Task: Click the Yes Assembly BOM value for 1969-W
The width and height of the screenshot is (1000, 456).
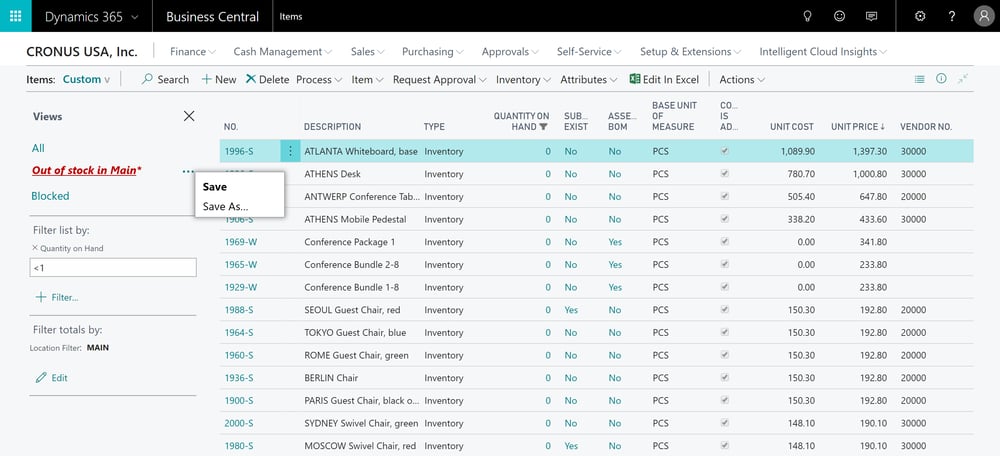Action: click(x=615, y=242)
